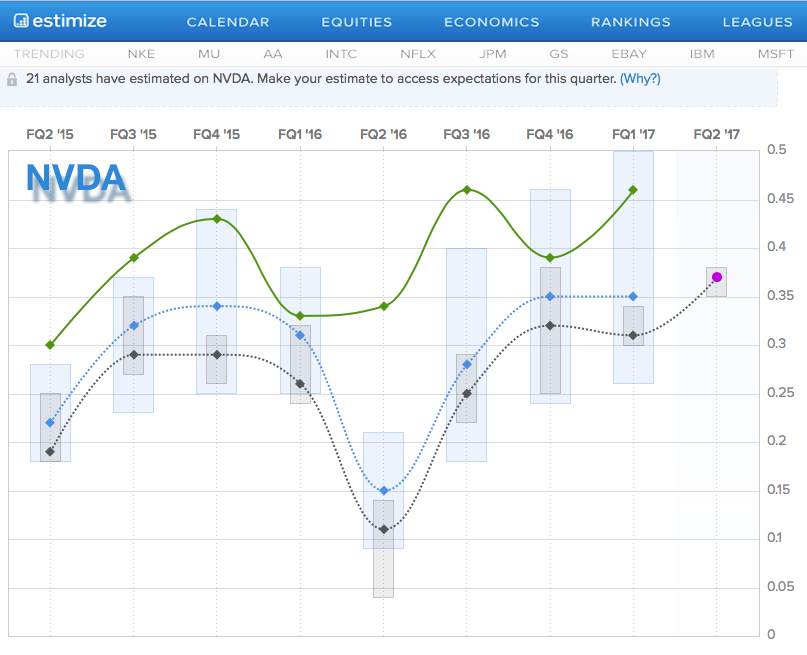Screen dimensions: 807x655
Task: Open the Leagues menu
Action: pos(757,22)
